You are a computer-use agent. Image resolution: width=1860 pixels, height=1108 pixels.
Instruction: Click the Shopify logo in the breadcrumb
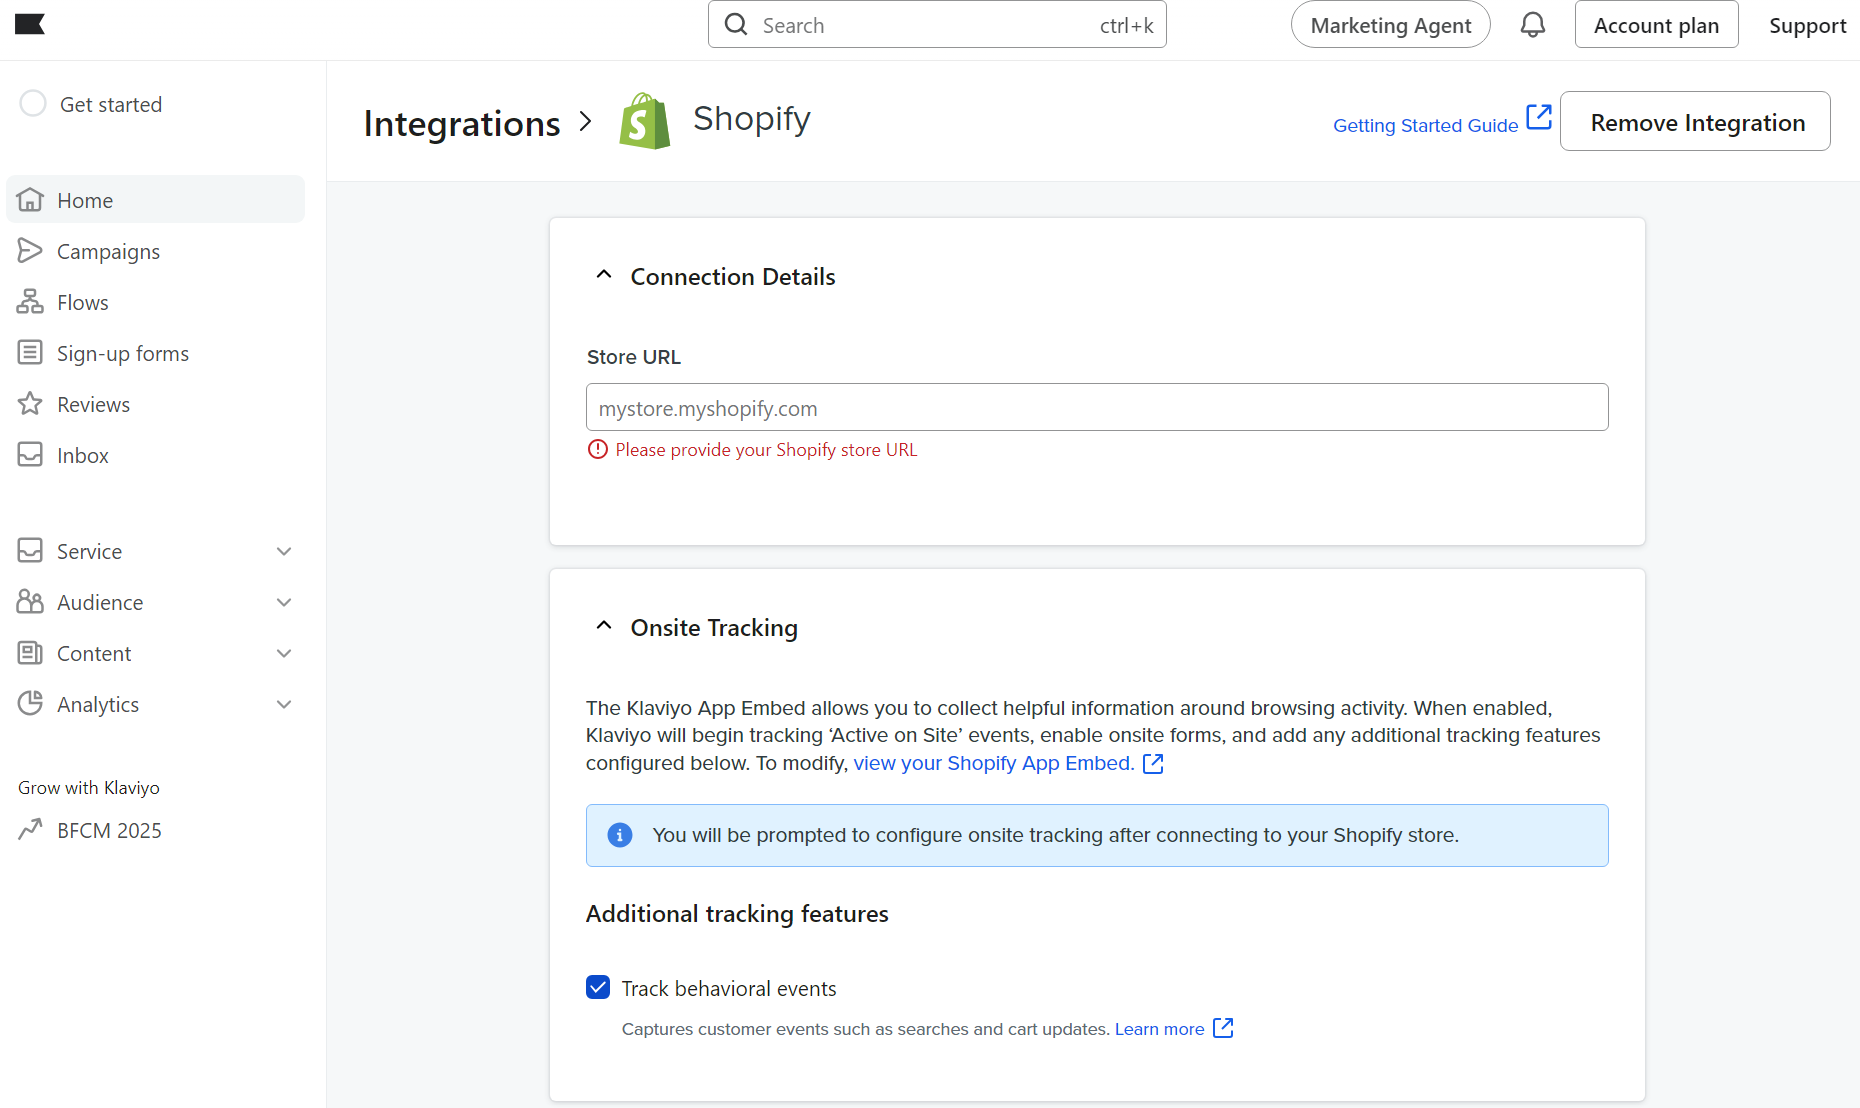click(644, 121)
